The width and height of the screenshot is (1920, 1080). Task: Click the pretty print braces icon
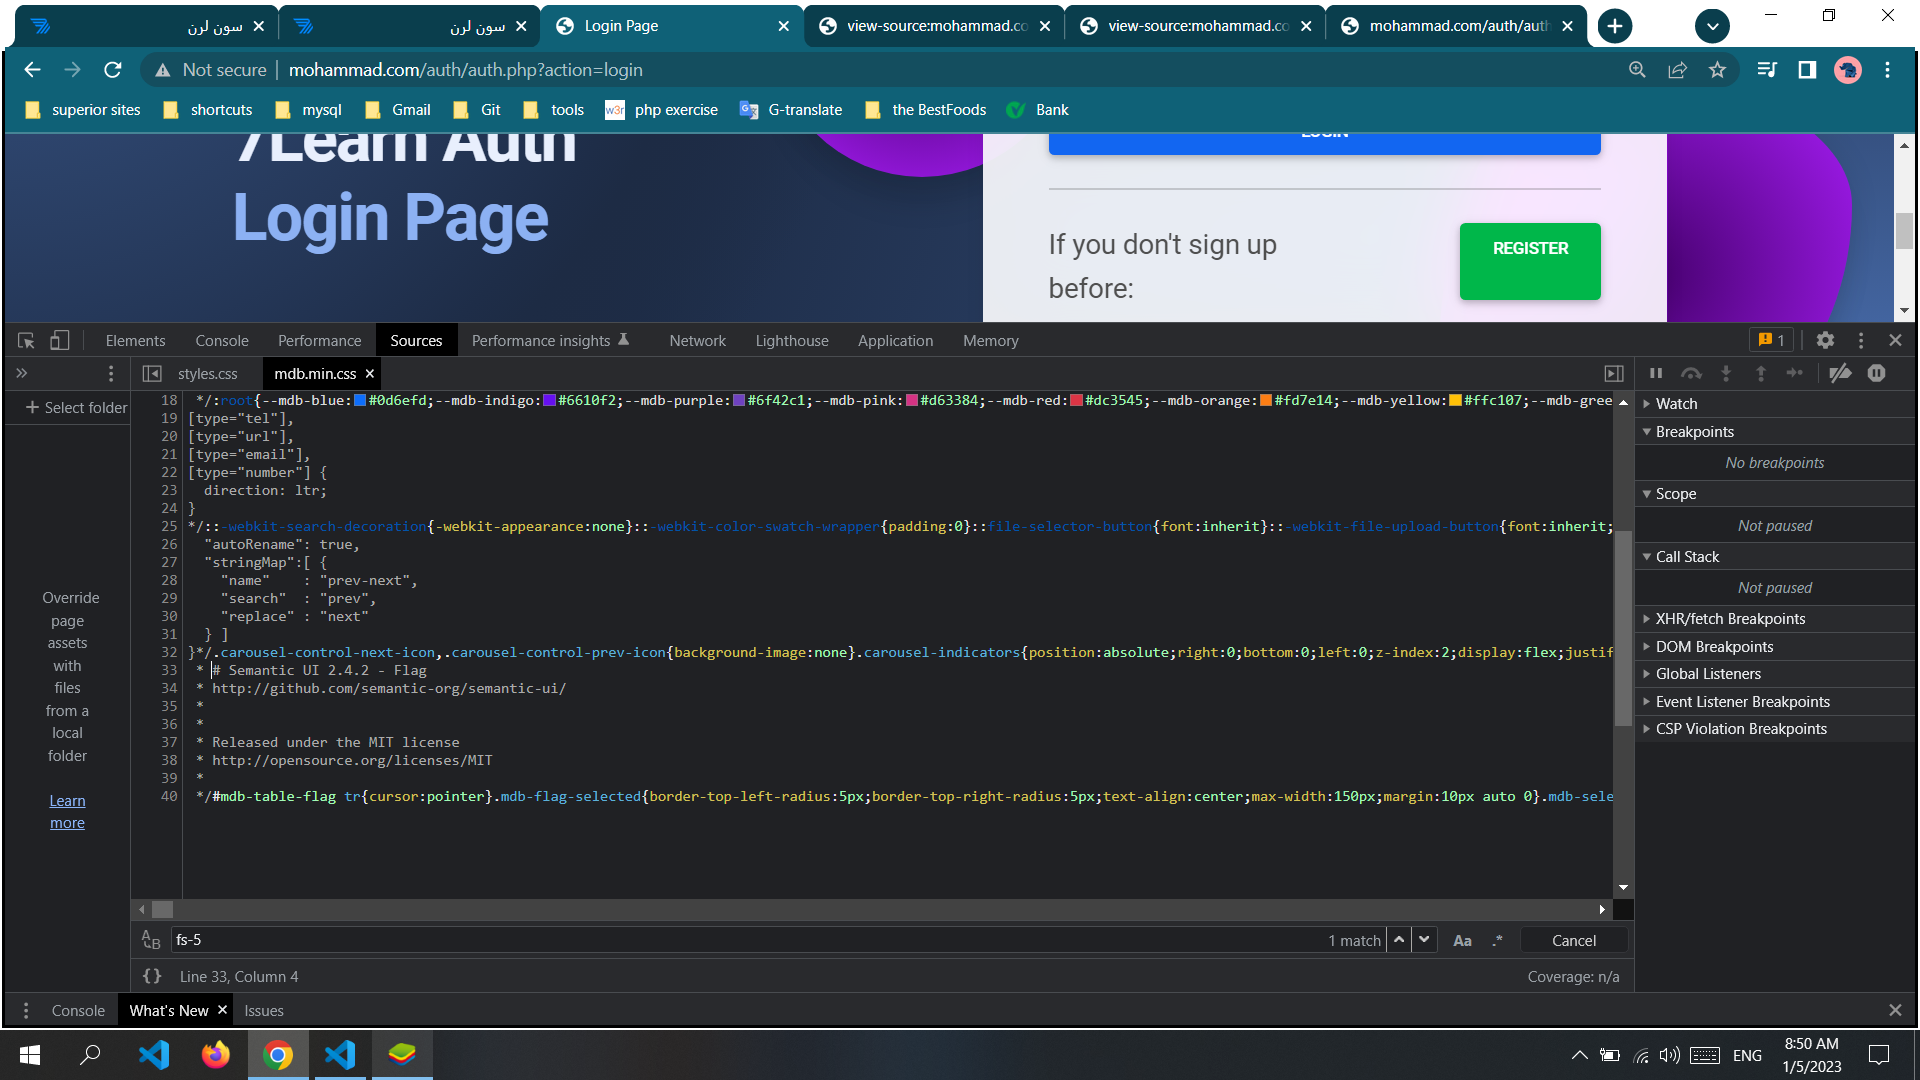coord(152,976)
